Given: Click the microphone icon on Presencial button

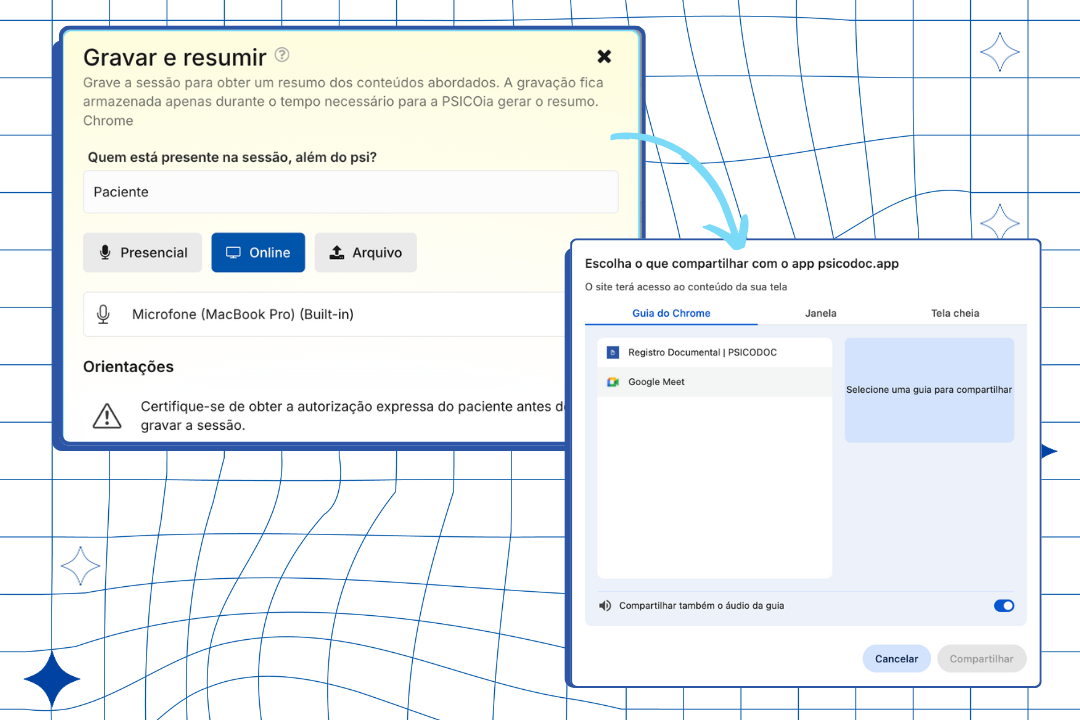Looking at the screenshot, I should click(105, 253).
